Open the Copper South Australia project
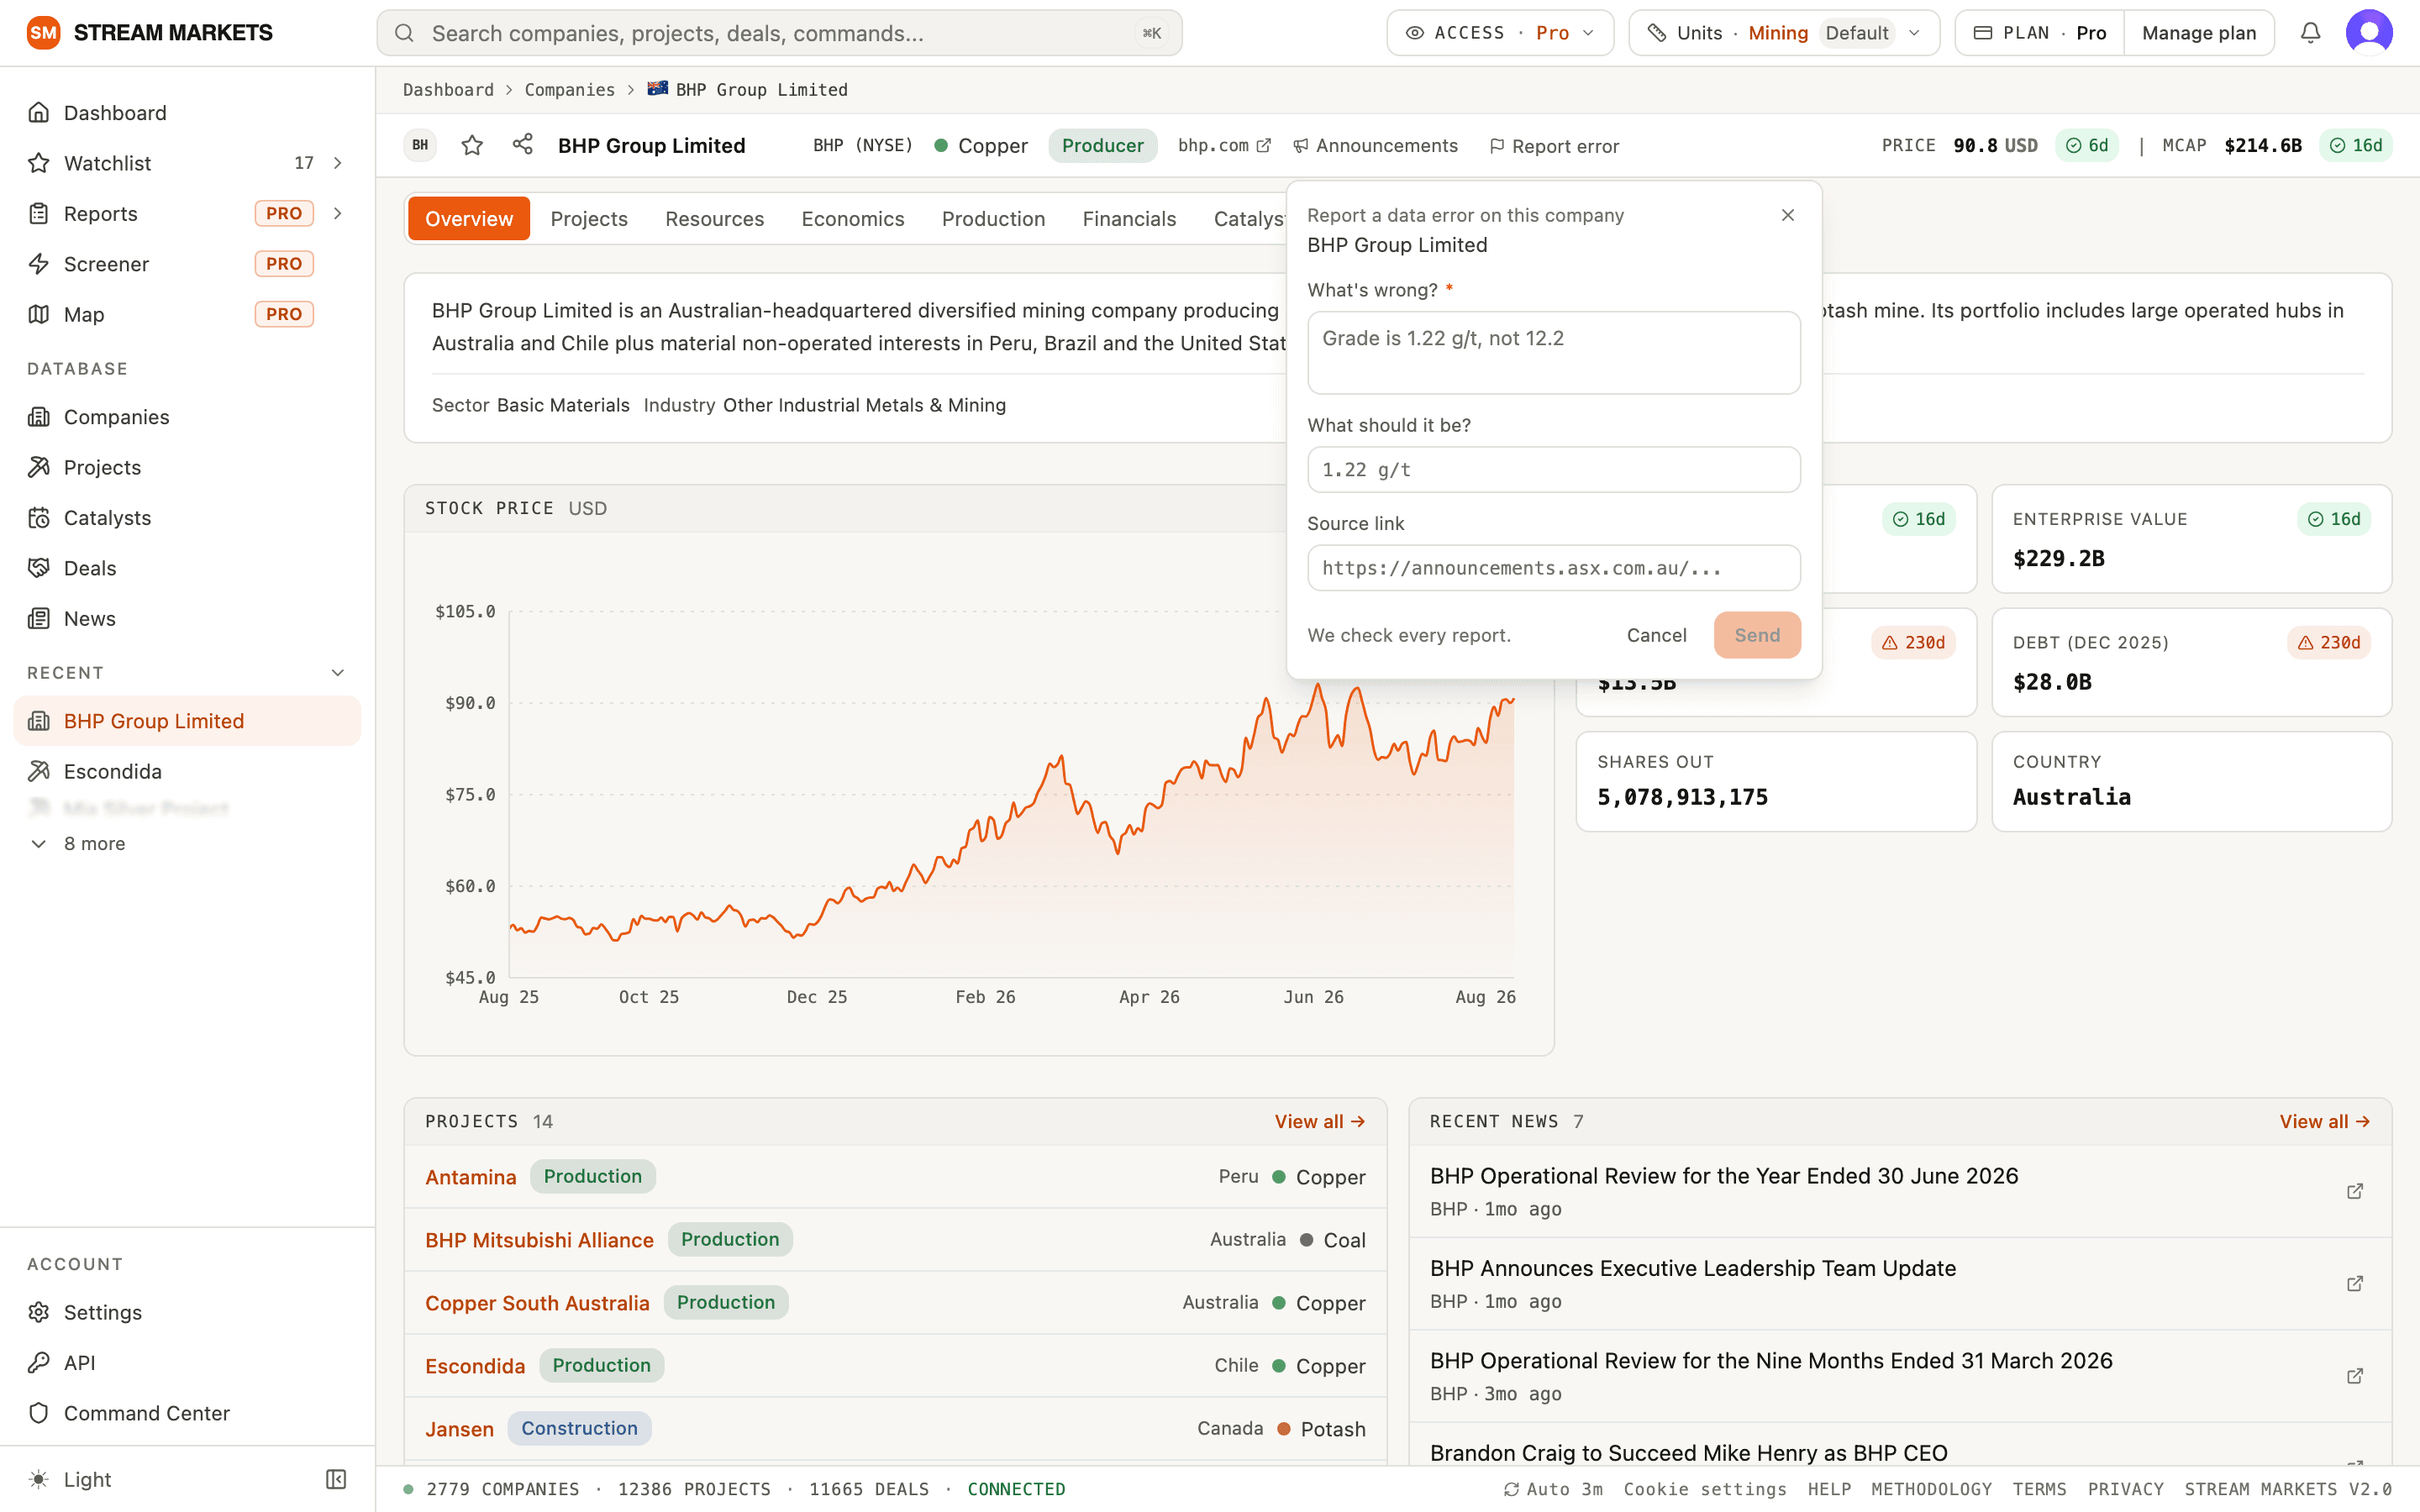Image resolution: width=2420 pixels, height=1512 pixels. tap(537, 1303)
